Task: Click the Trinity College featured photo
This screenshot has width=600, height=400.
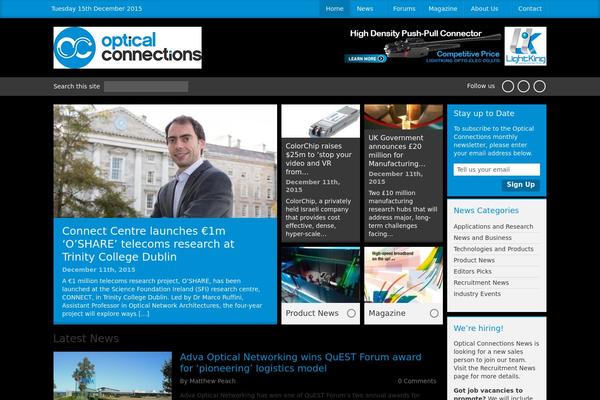Action: 165,161
